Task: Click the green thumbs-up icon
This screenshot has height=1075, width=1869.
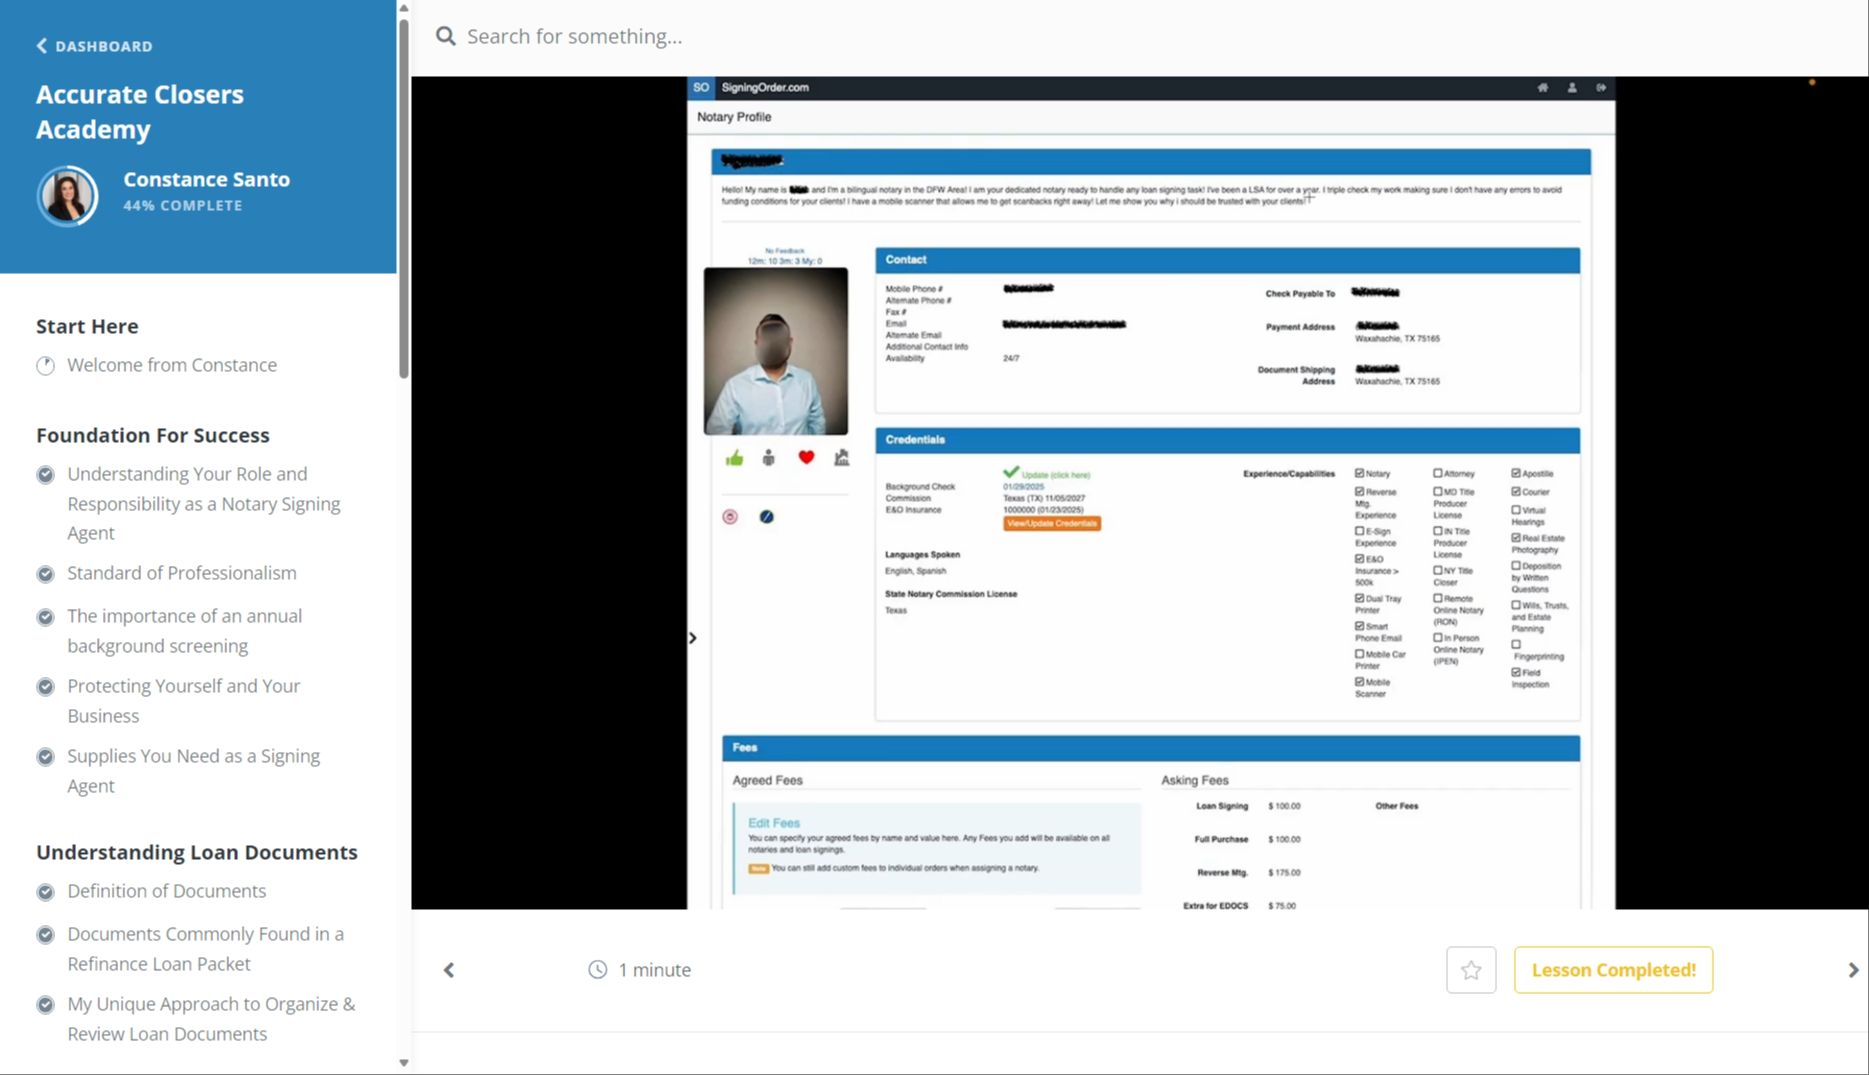Action: [x=735, y=458]
